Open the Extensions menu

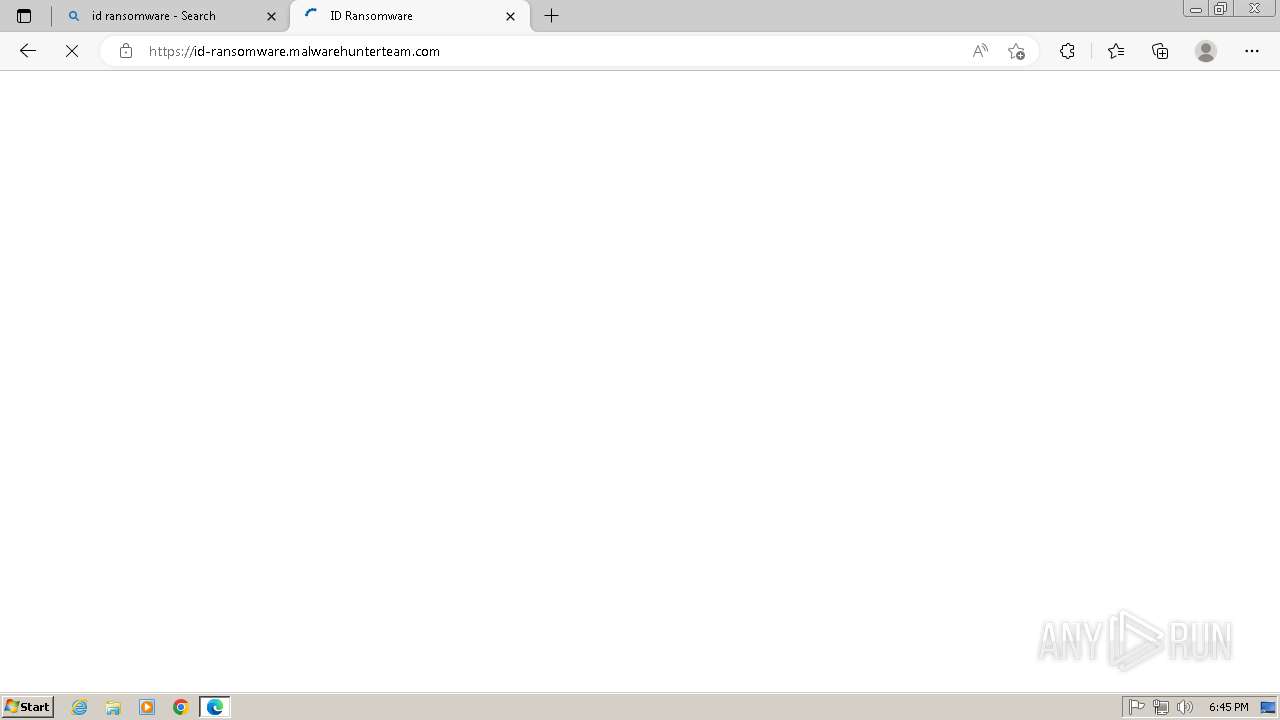tap(1067, 51)
